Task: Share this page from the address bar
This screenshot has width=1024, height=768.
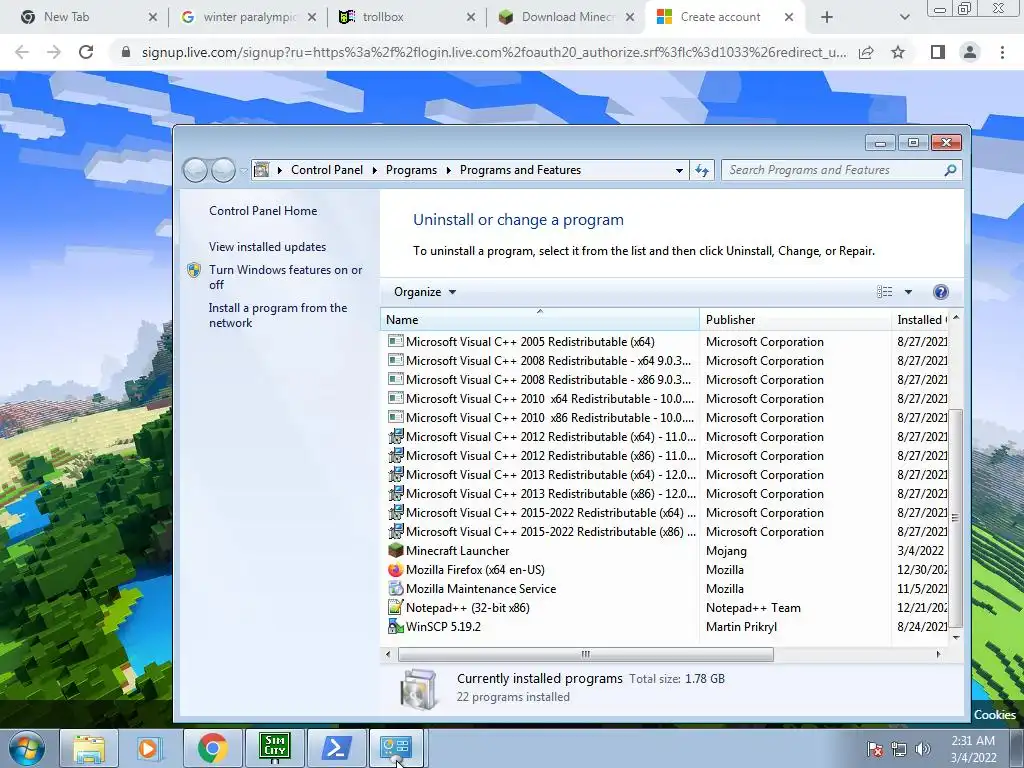Action: point(866,52)
